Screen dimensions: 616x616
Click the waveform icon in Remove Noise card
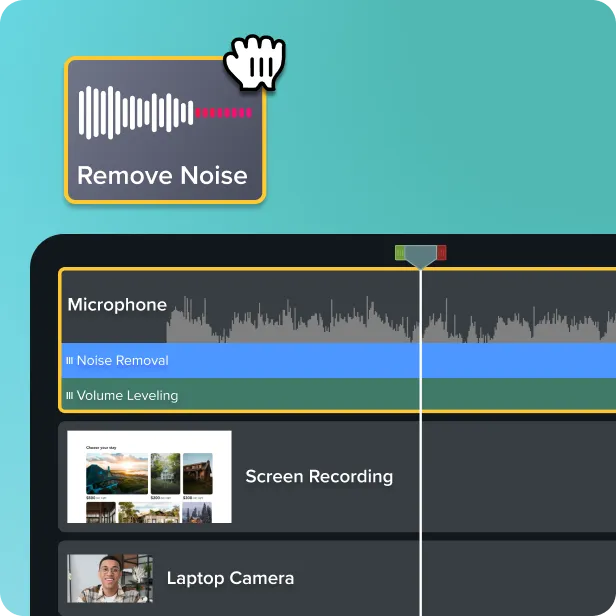pyautogui.click(x=165, y=113)
